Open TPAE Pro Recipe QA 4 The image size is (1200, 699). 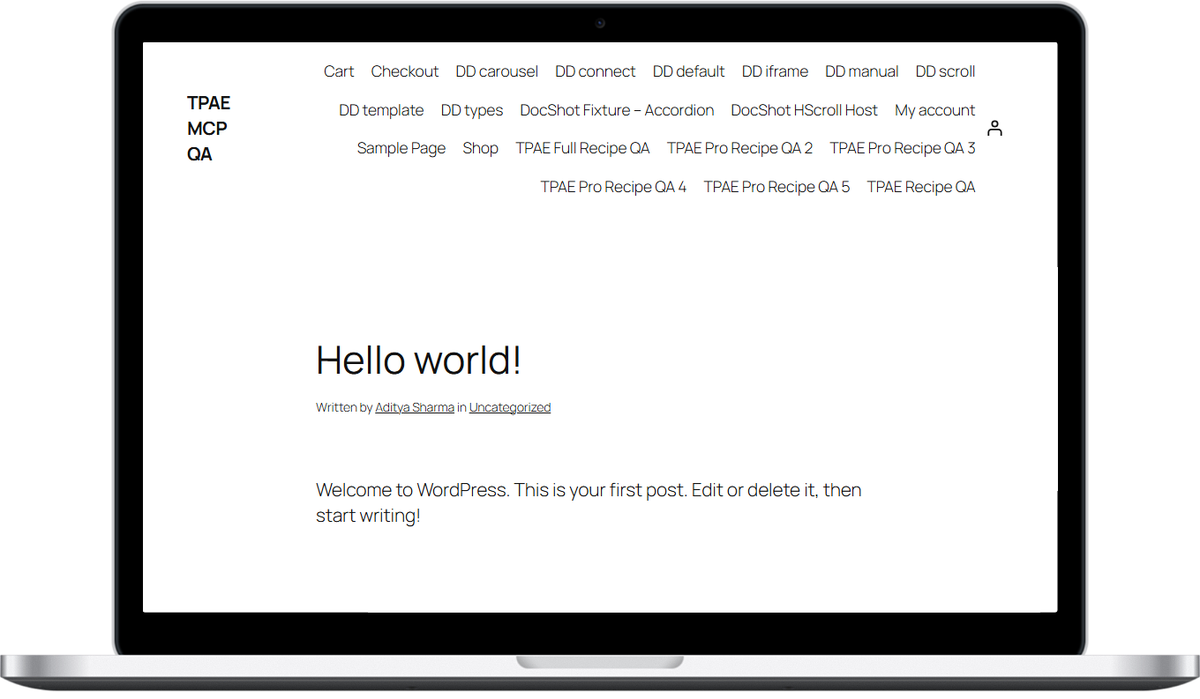click(614, 187)
